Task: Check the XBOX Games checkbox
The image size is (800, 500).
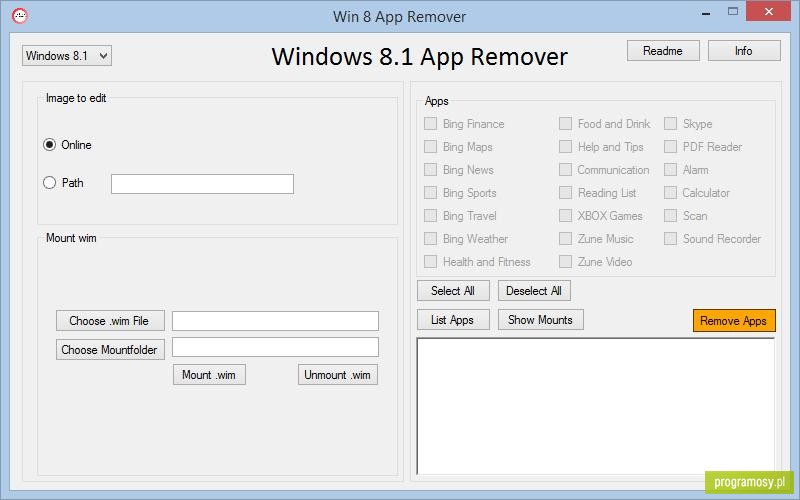Action: tap(565, 215)
